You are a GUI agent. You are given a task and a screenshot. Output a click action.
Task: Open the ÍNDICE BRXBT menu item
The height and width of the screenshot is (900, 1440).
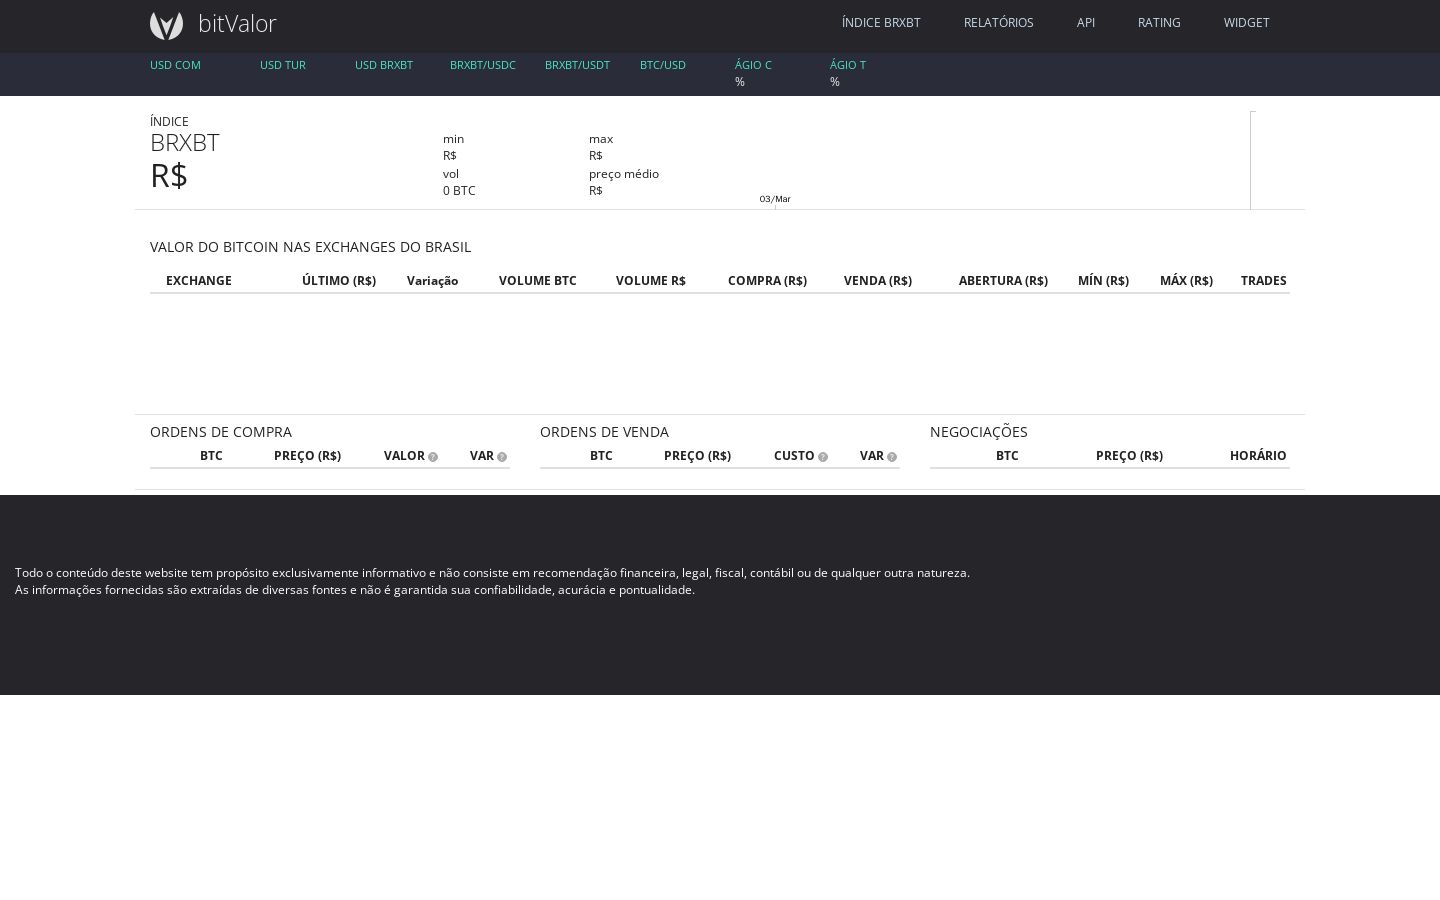coord(881,22)
